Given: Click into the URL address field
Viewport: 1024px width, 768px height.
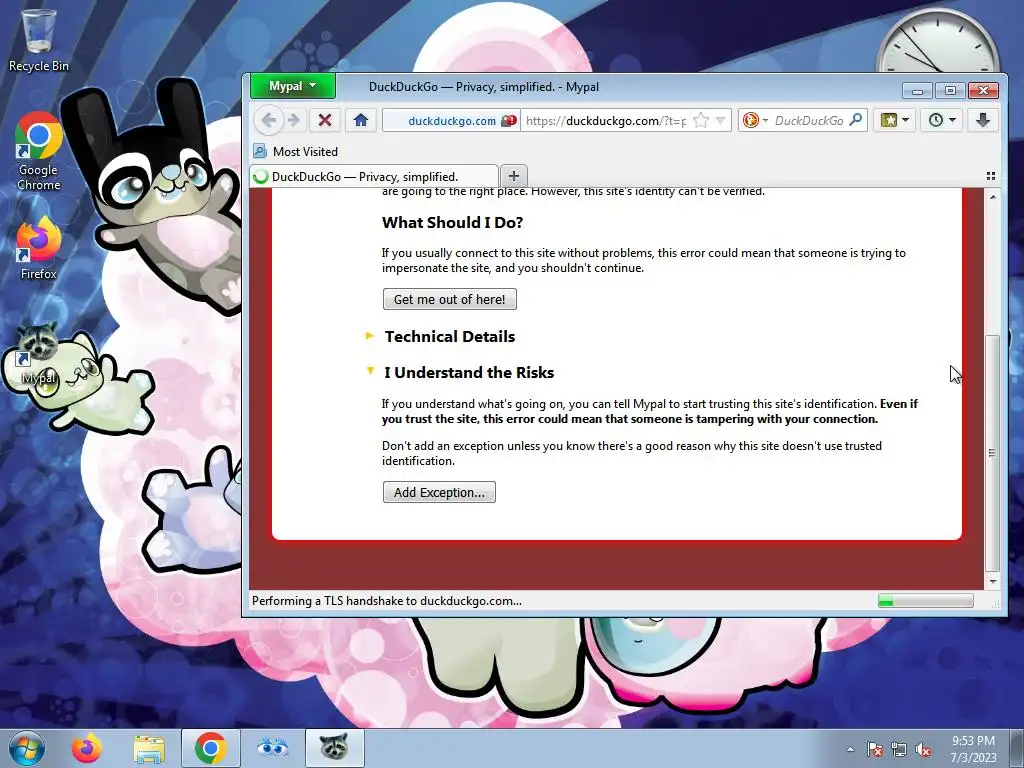Looking at the screenshot, I should point(606,121).
